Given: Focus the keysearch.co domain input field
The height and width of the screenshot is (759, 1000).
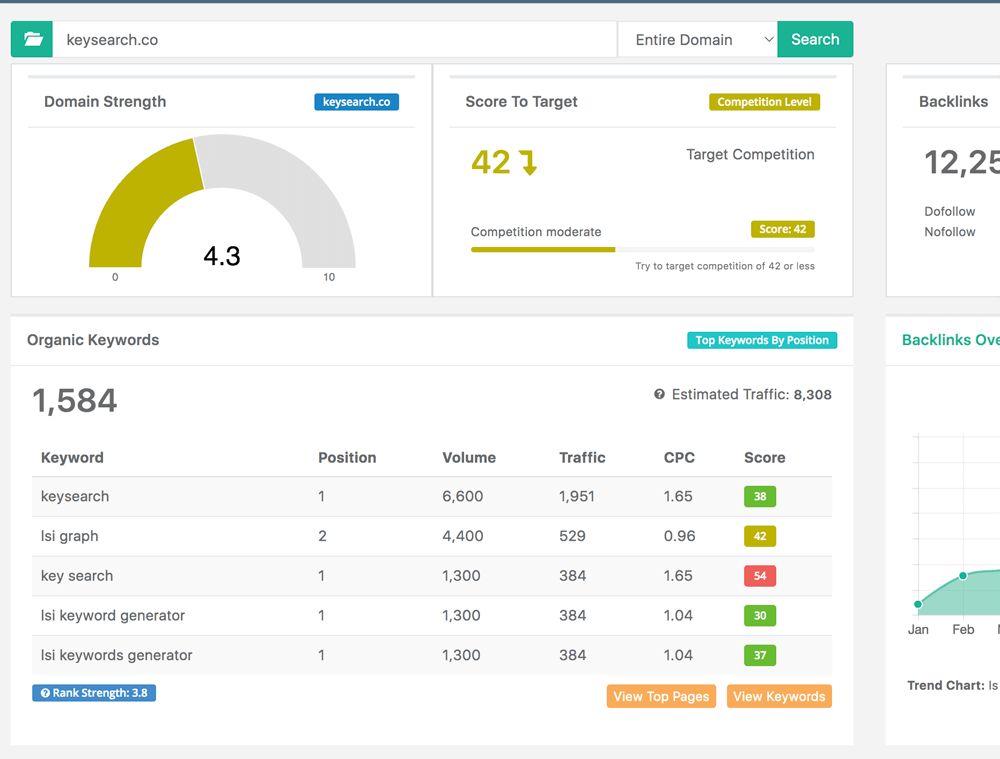Looking at the screenshot, I should click(334, 40).
